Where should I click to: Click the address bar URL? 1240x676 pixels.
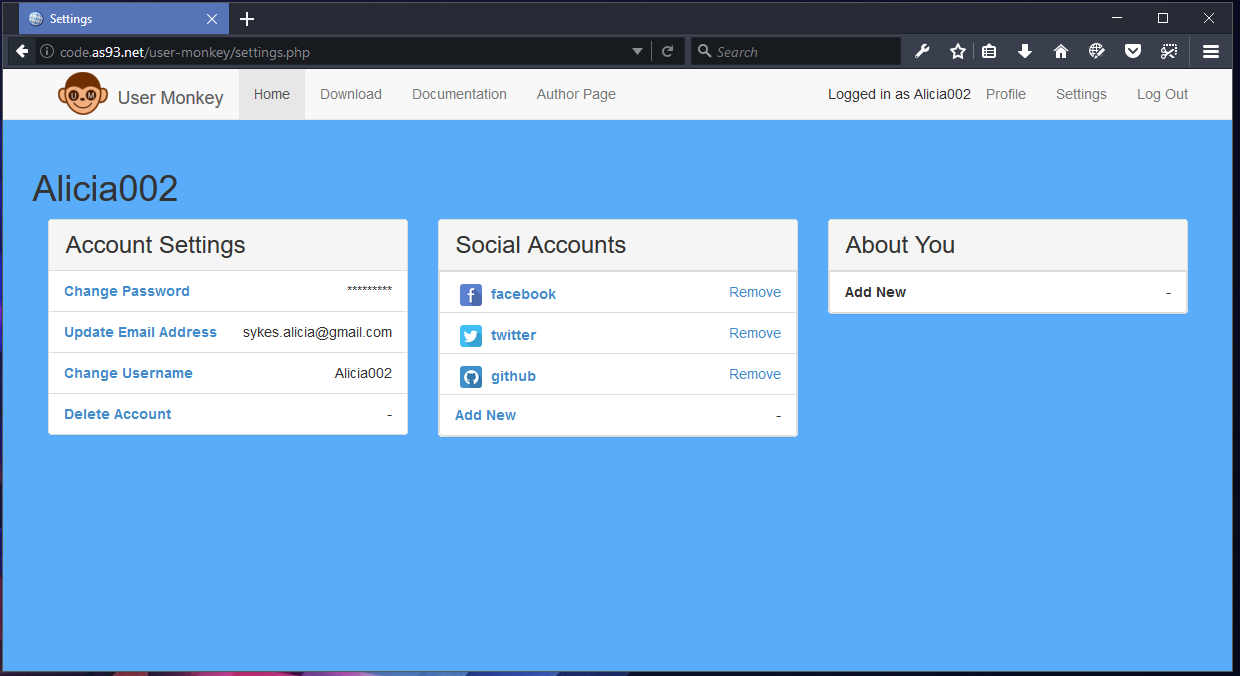pos(185,52)
